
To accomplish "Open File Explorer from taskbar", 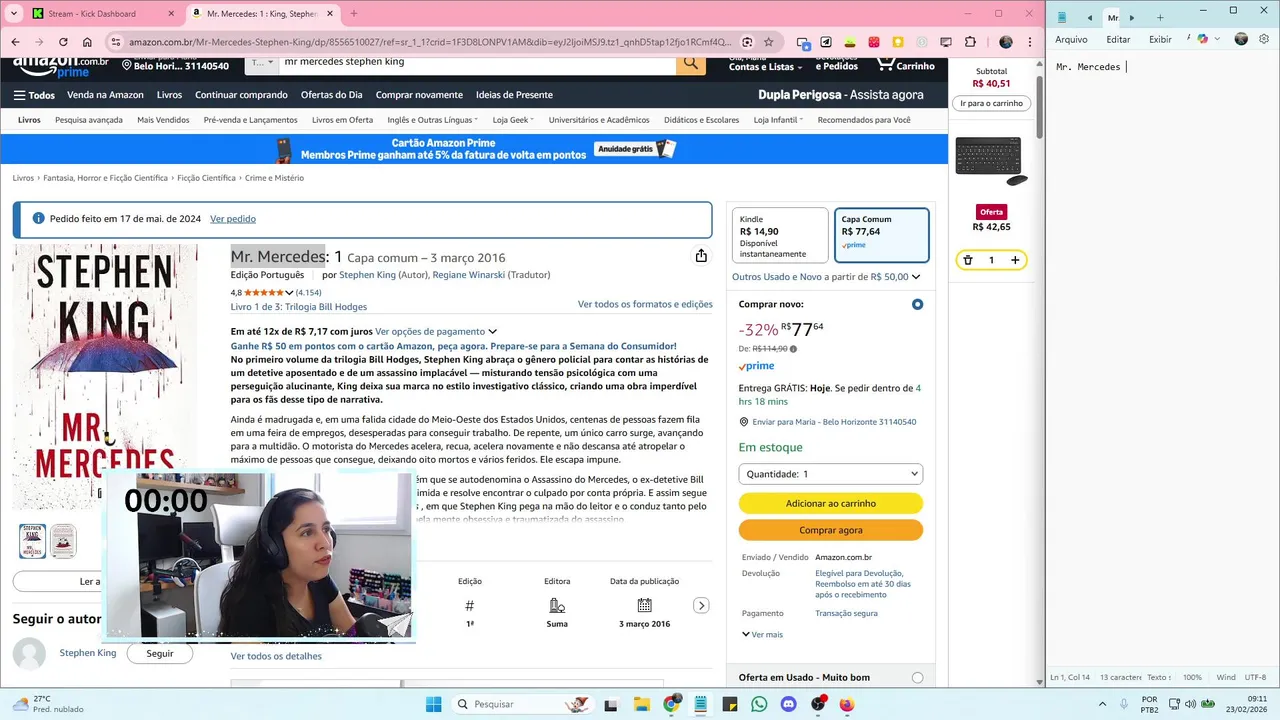I will [642, 704].
